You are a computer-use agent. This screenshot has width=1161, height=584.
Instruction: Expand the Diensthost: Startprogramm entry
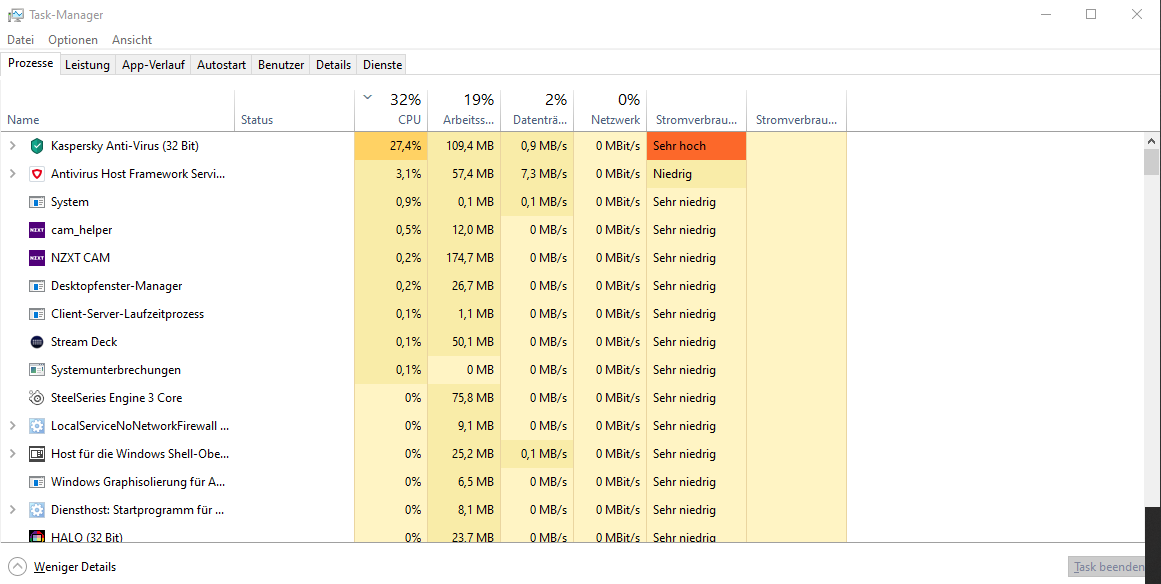click(12, 510)
